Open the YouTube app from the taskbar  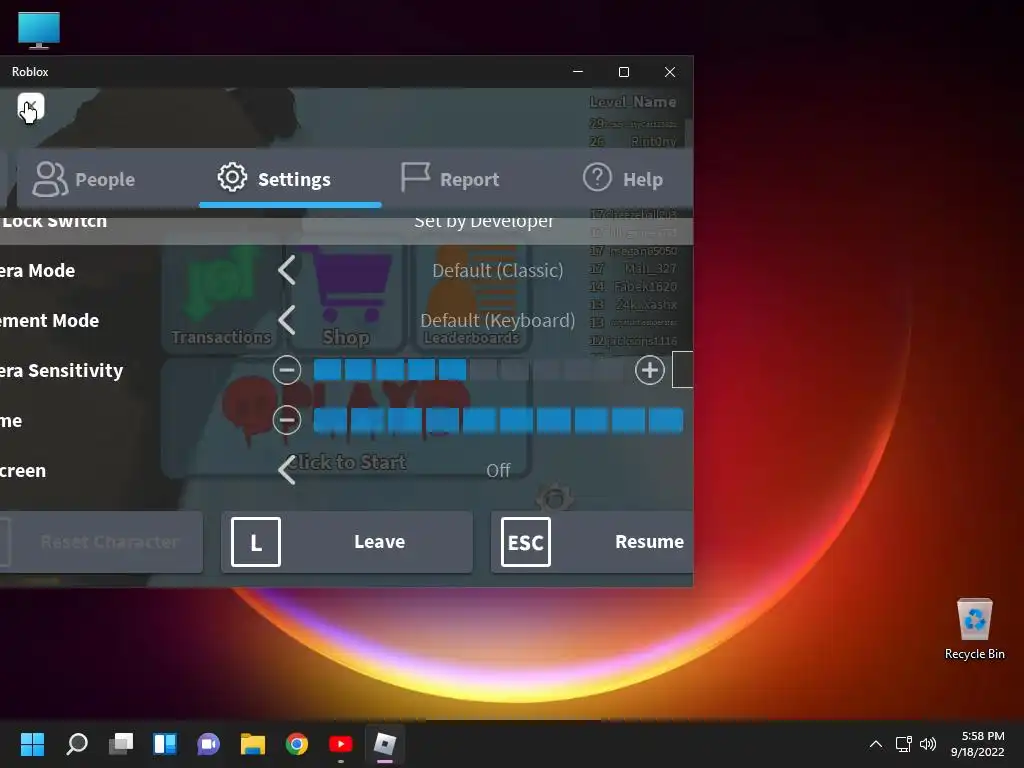point(341,744)
